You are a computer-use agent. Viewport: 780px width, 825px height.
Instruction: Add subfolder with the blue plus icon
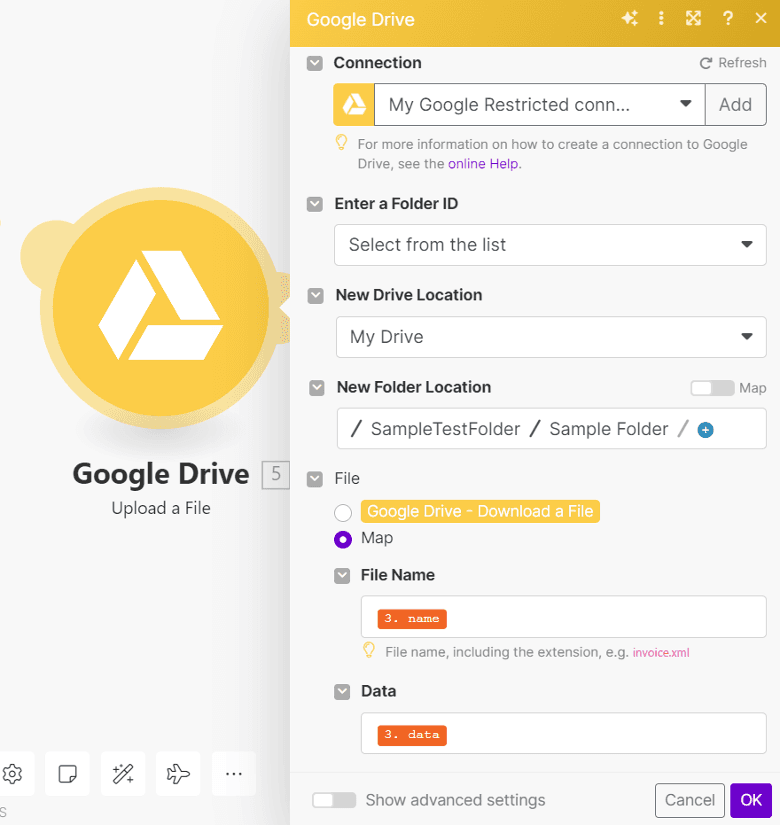pyautogui.click(x=705, y=430)
